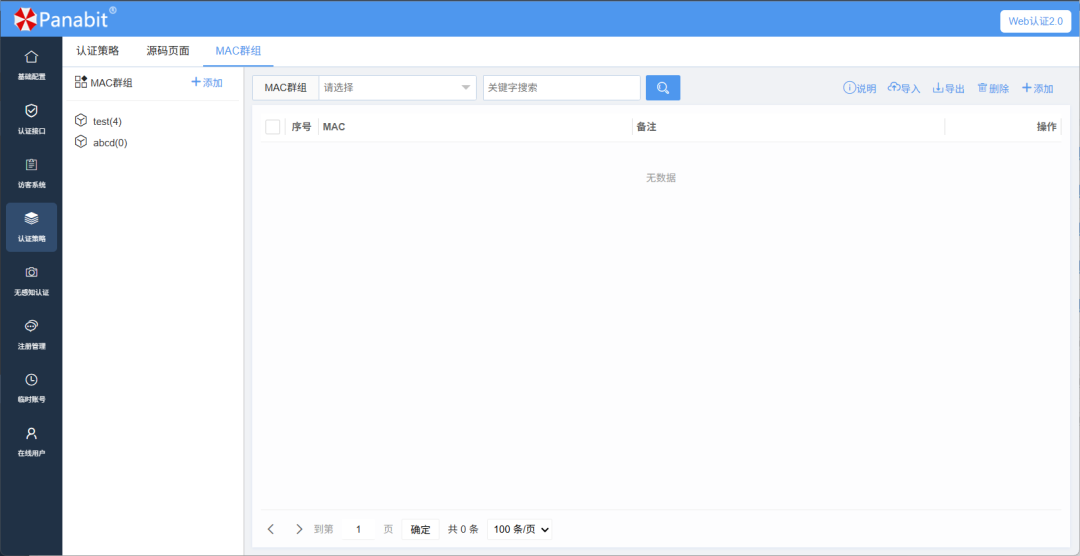Switch to the 源码页面 tab
Image resolution: width=1080 pixels, height=556 pixels.
coord(168,51)
